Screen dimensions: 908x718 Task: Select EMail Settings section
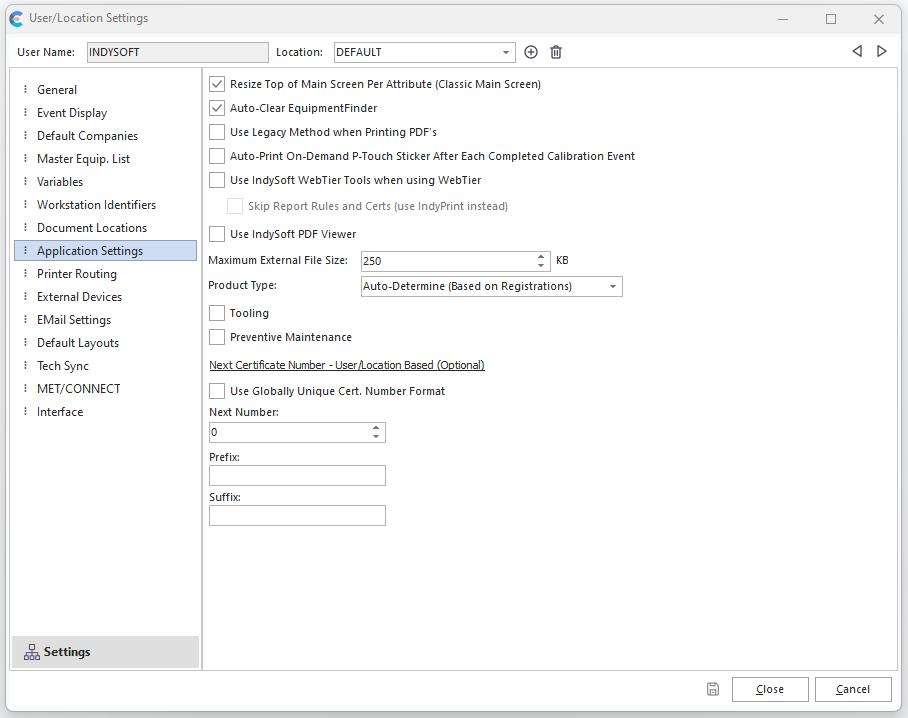(105, 320)
